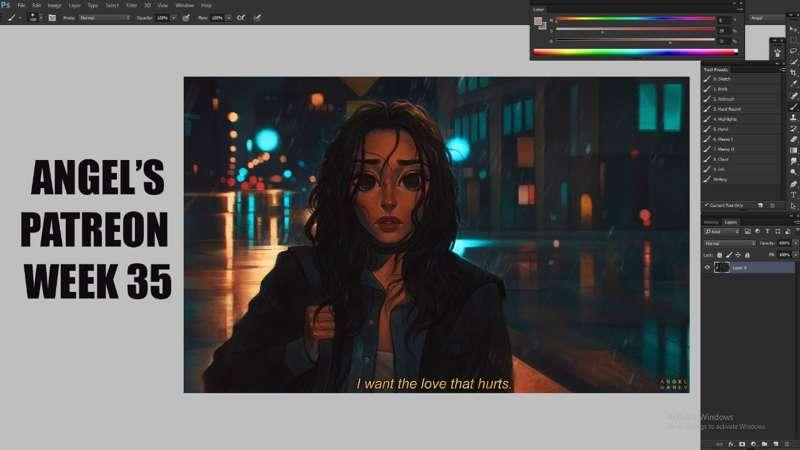Viewport: 800px width, 450px height.
Task: Lock transparent pixels of the layer
Action: tap(719, 255)
